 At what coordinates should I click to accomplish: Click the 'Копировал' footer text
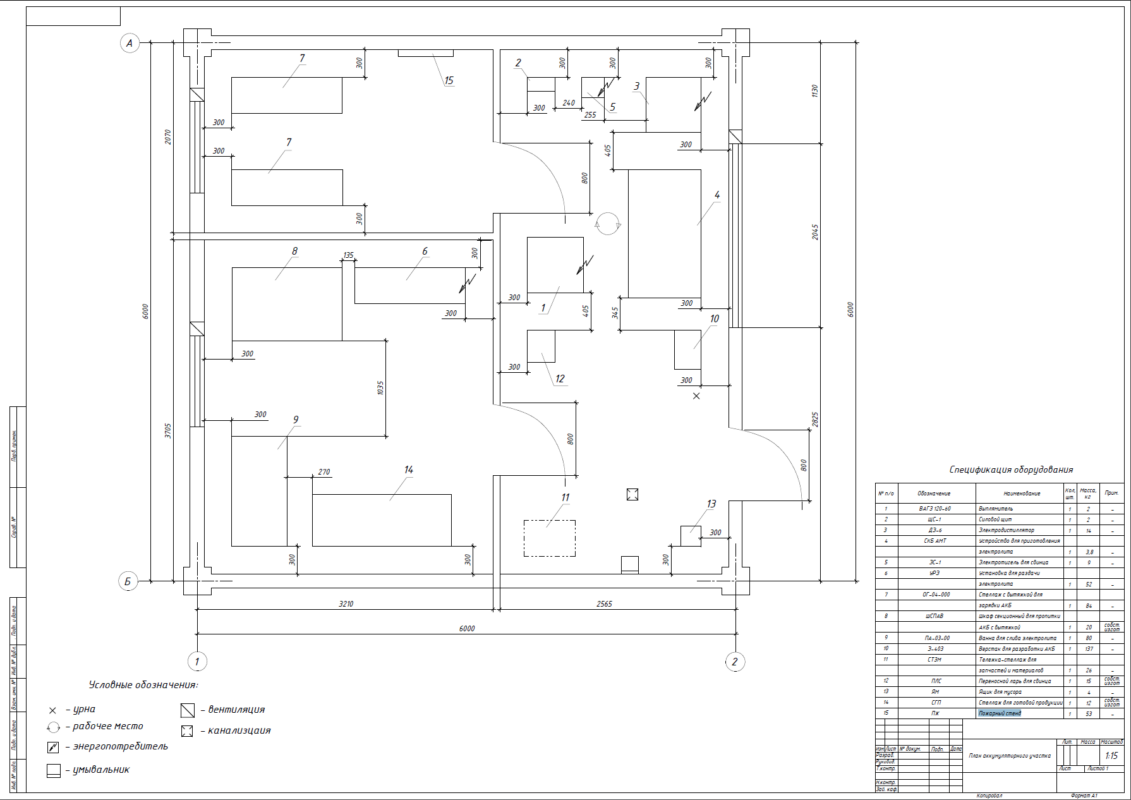pos(988,796)
